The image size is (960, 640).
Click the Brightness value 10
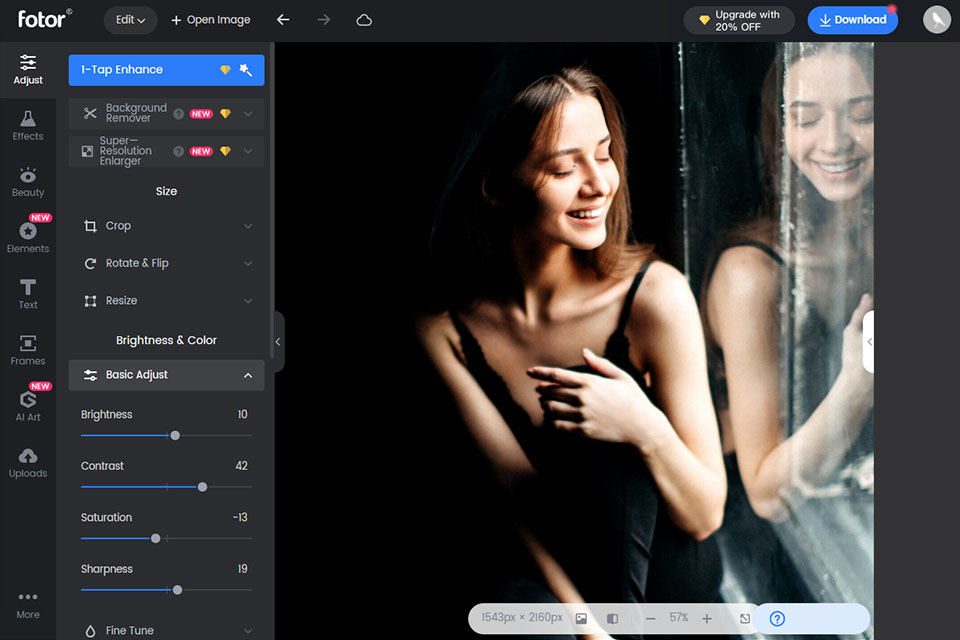[242, 415]
